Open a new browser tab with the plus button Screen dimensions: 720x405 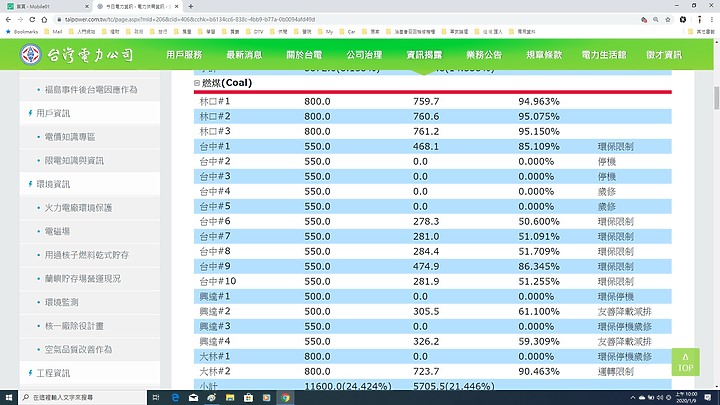191,6
